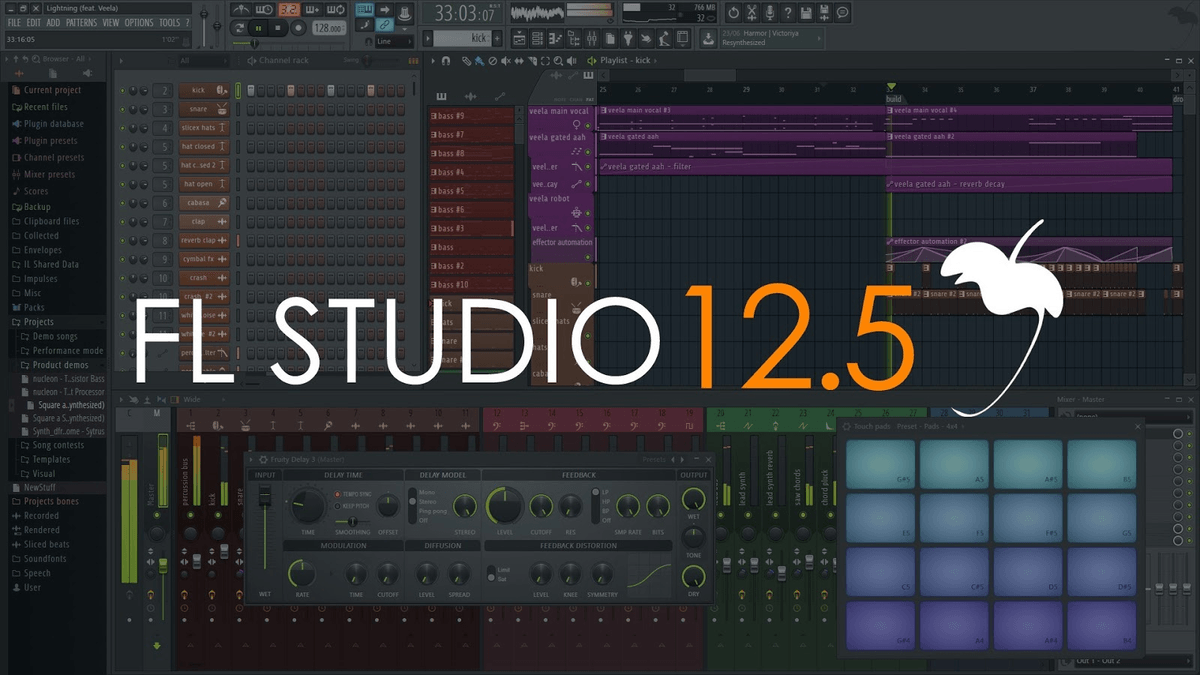Open the Mixer from the top toolbar
The width and height of the screenshot is (1200, 675).
593,38
